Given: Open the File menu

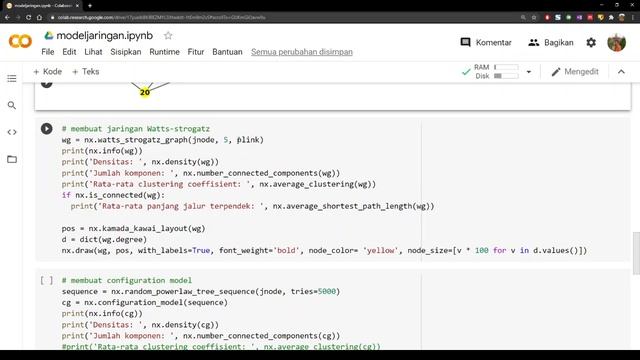Looking at the screenshot, I should click(48, 52).
